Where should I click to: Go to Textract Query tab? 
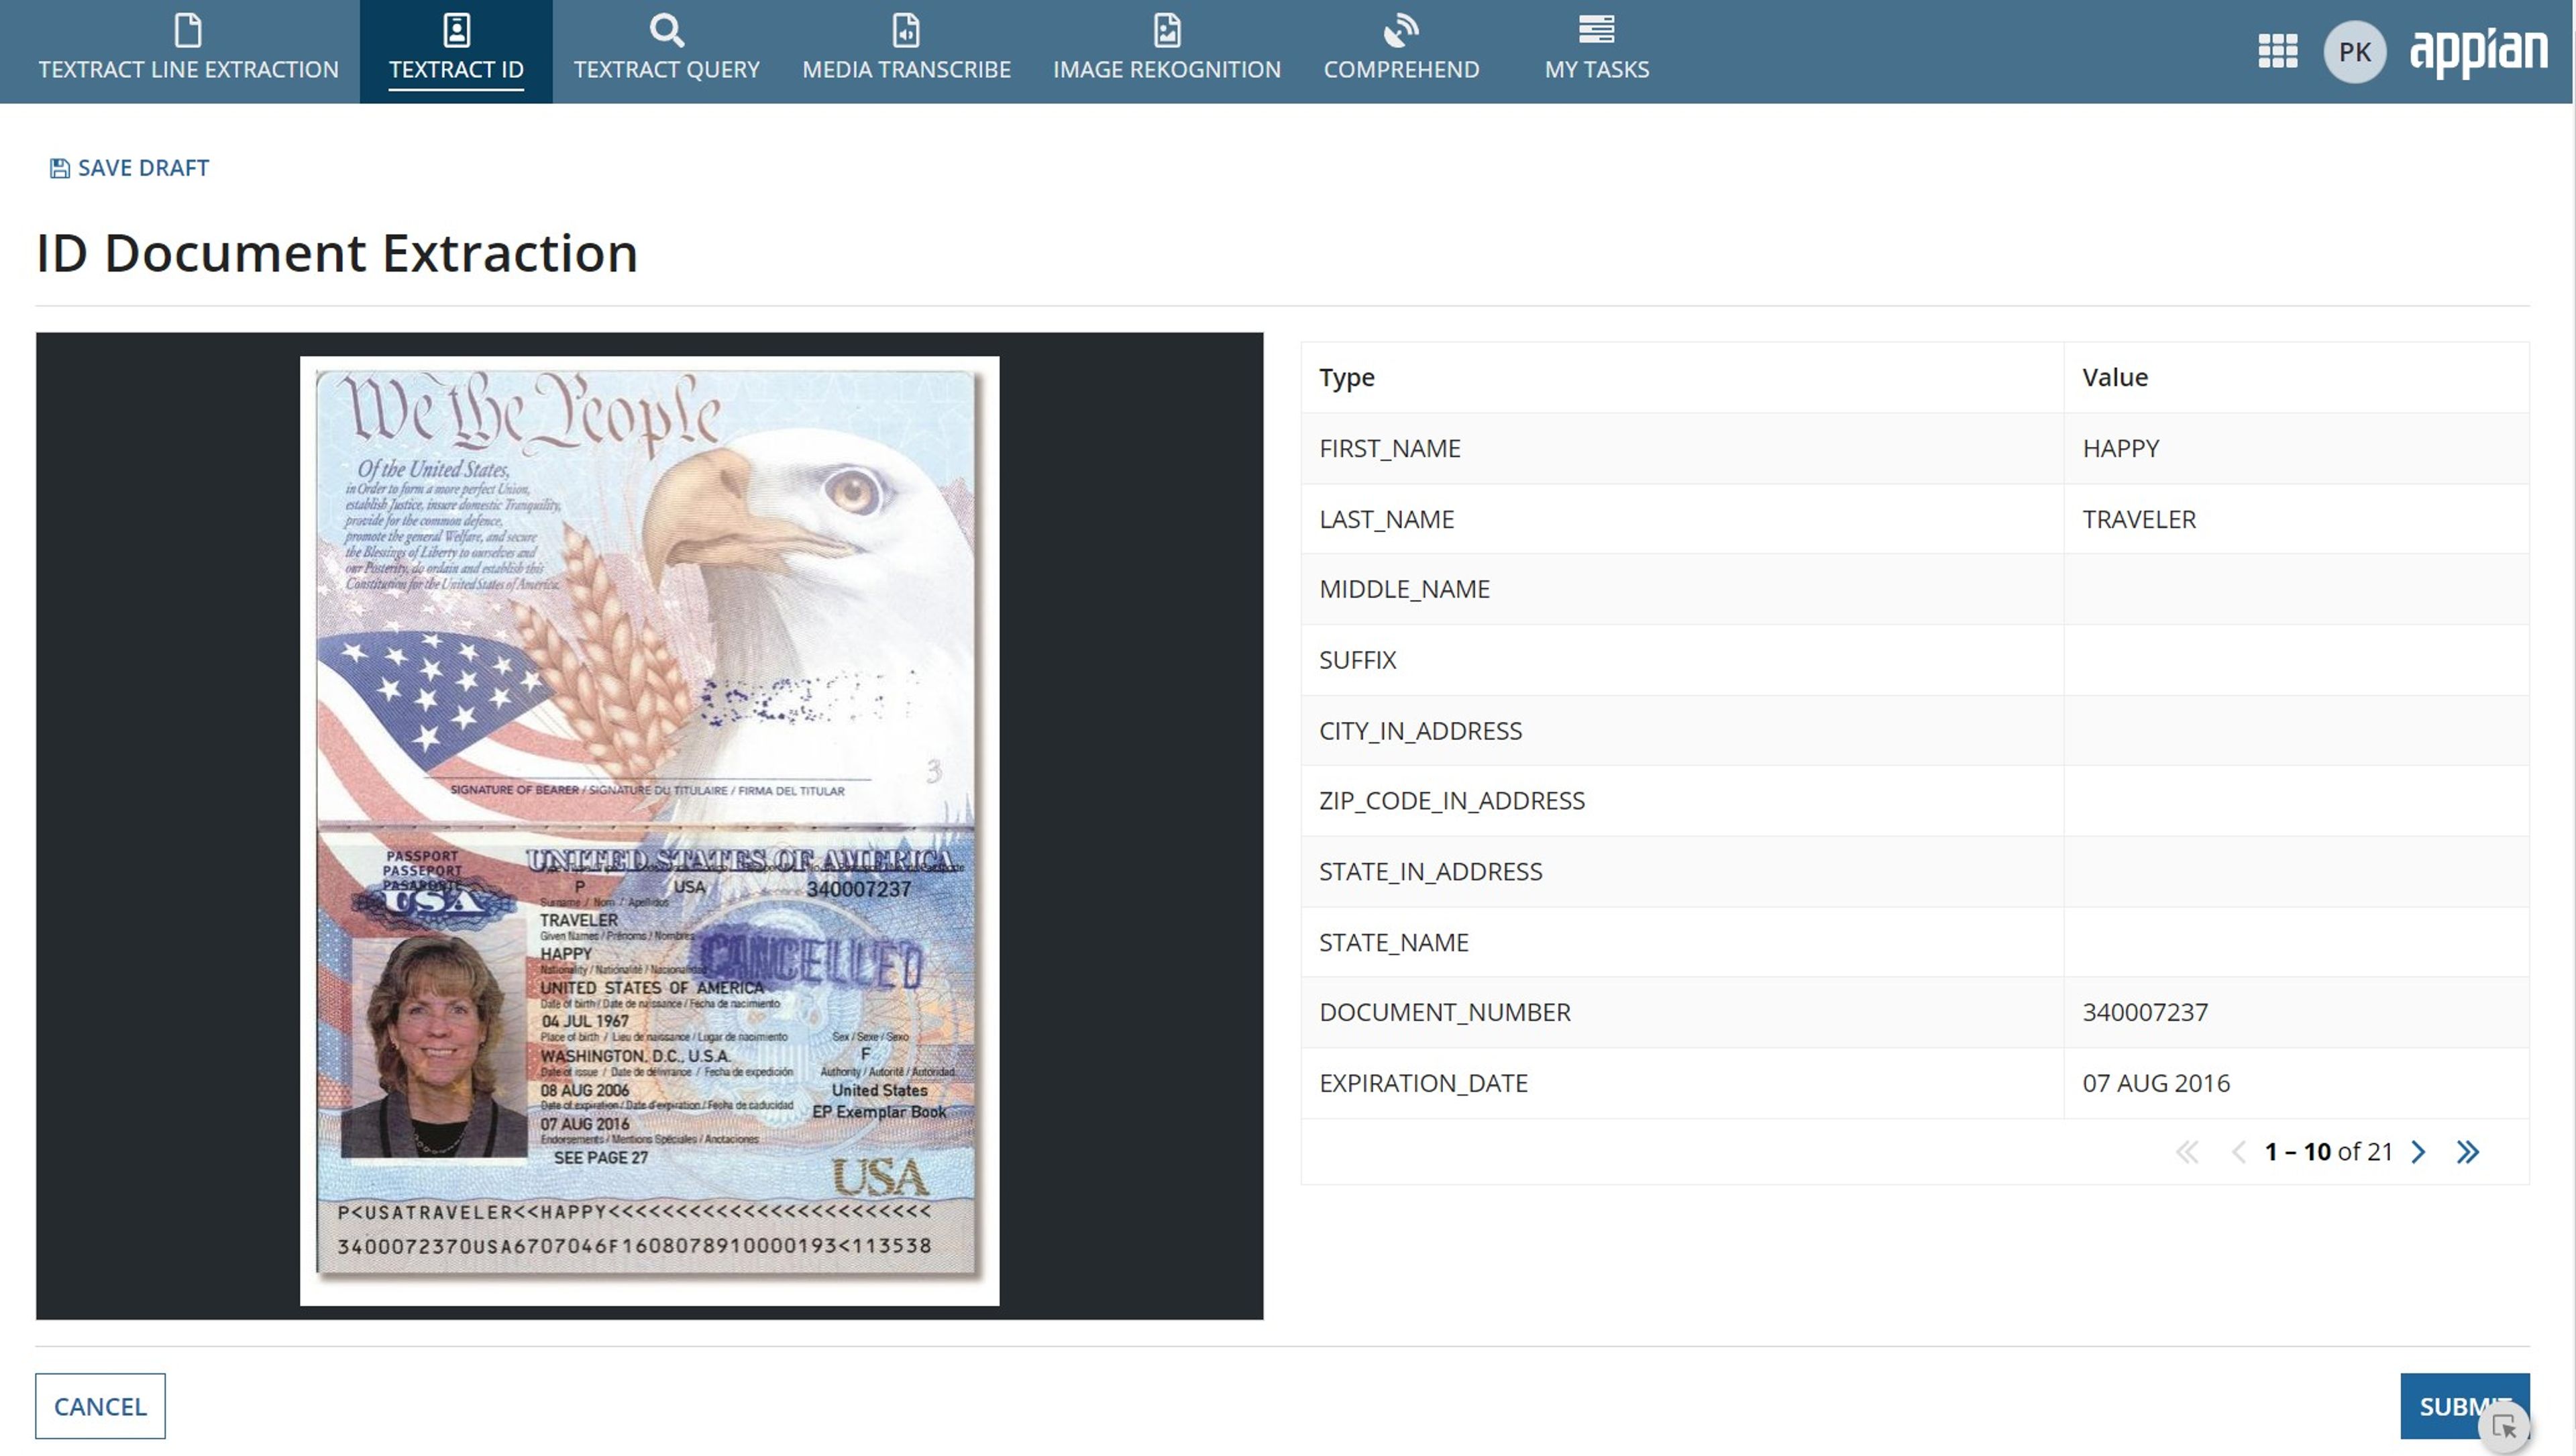(666, 51)
